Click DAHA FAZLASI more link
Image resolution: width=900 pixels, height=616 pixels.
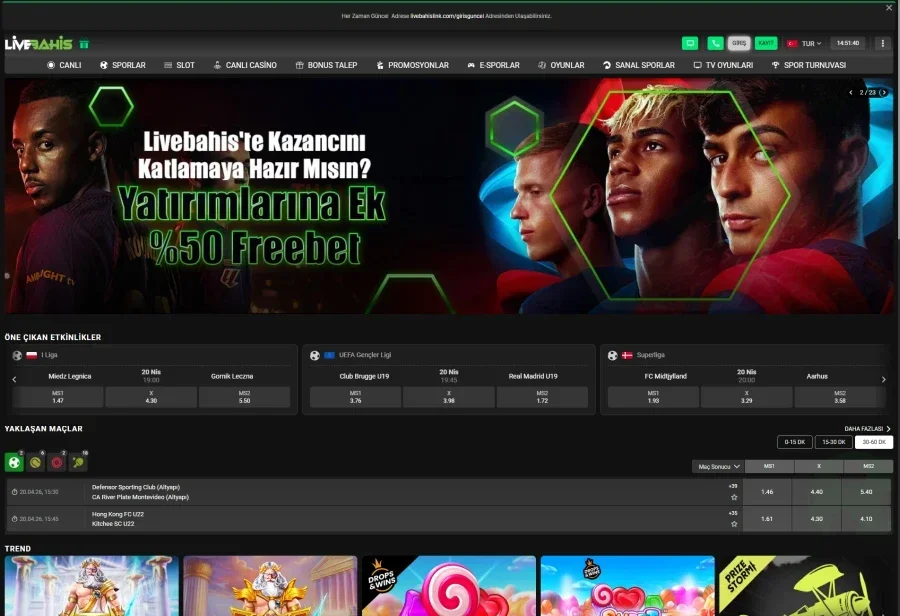click(867, 429)
